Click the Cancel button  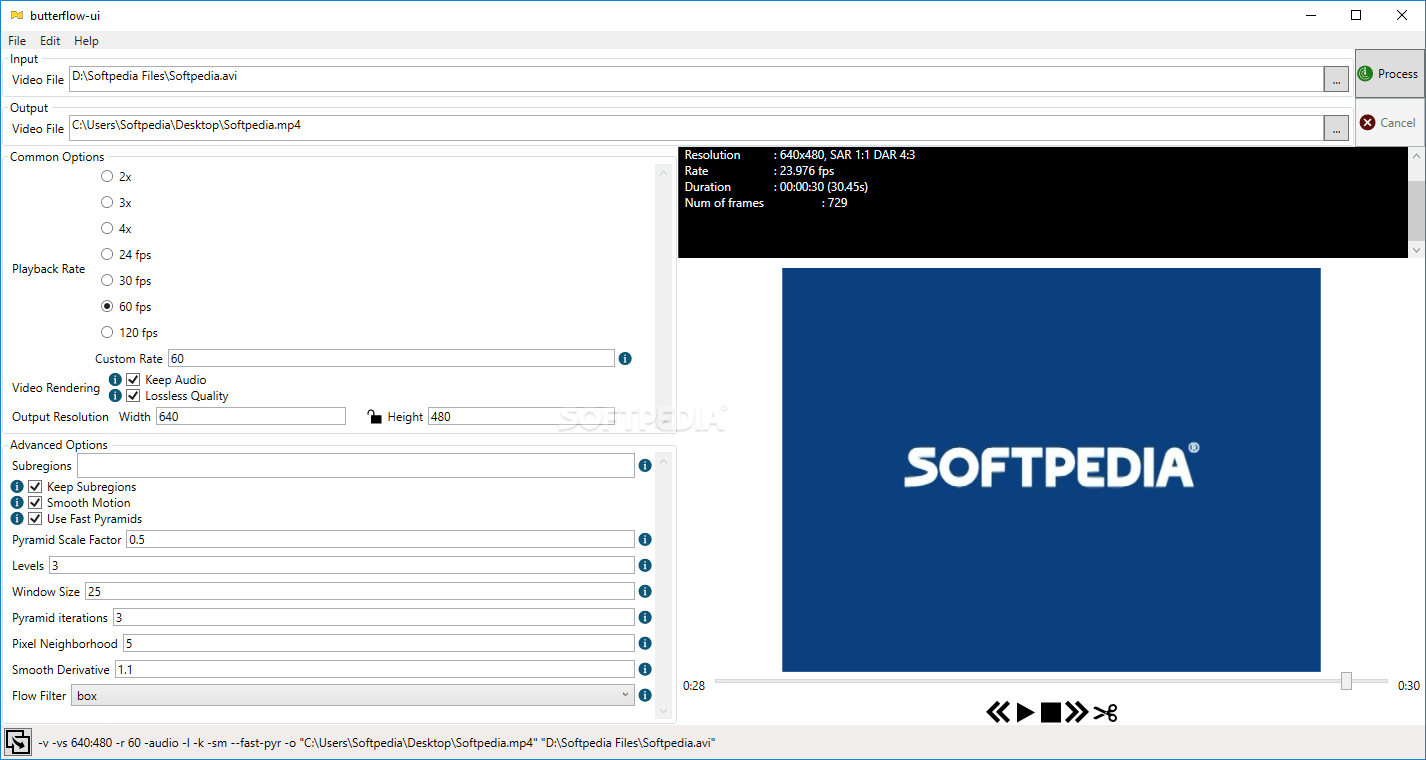click(1389, 123)
